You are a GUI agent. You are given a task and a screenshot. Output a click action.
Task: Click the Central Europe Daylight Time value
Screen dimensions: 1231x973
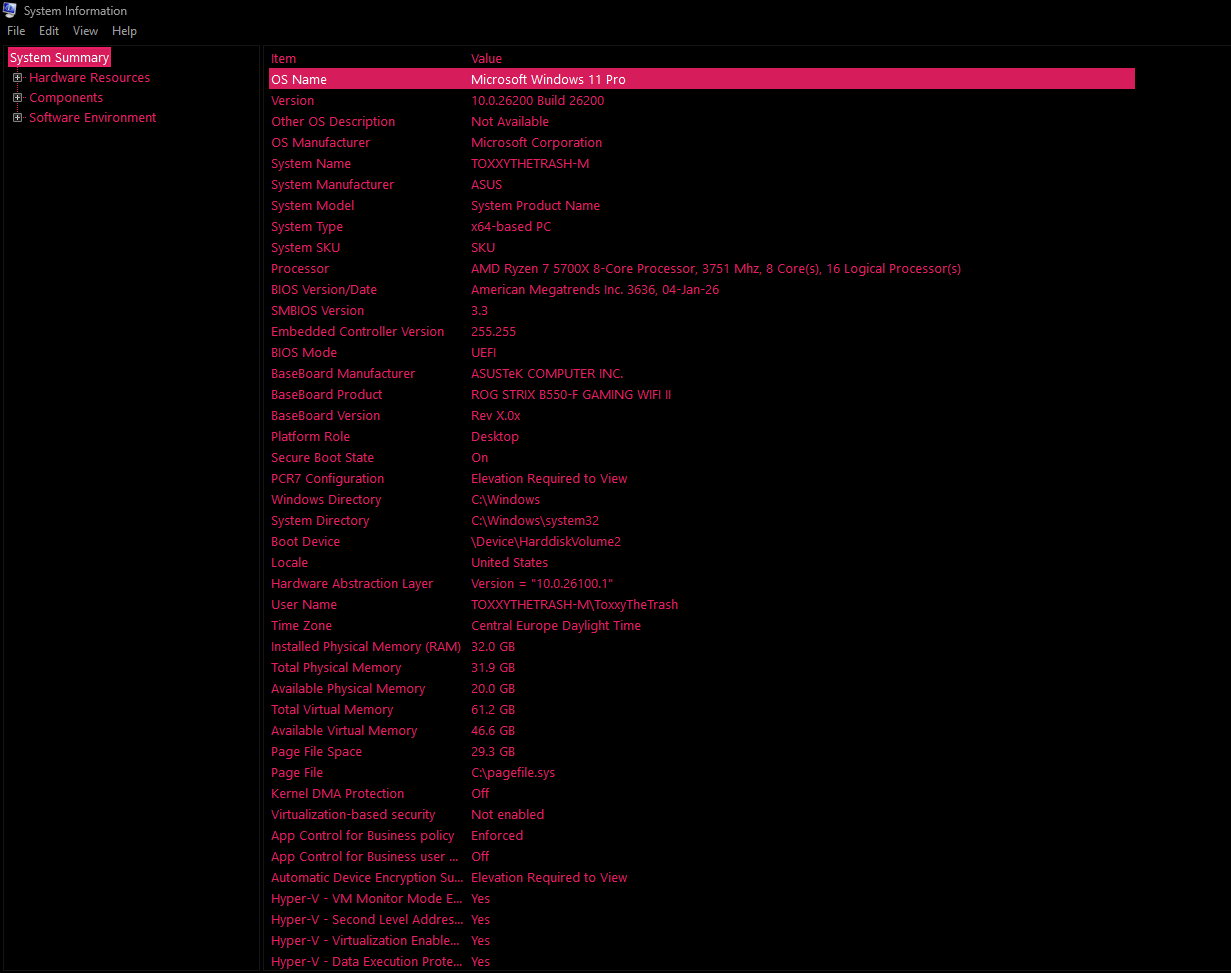[556, 626]
